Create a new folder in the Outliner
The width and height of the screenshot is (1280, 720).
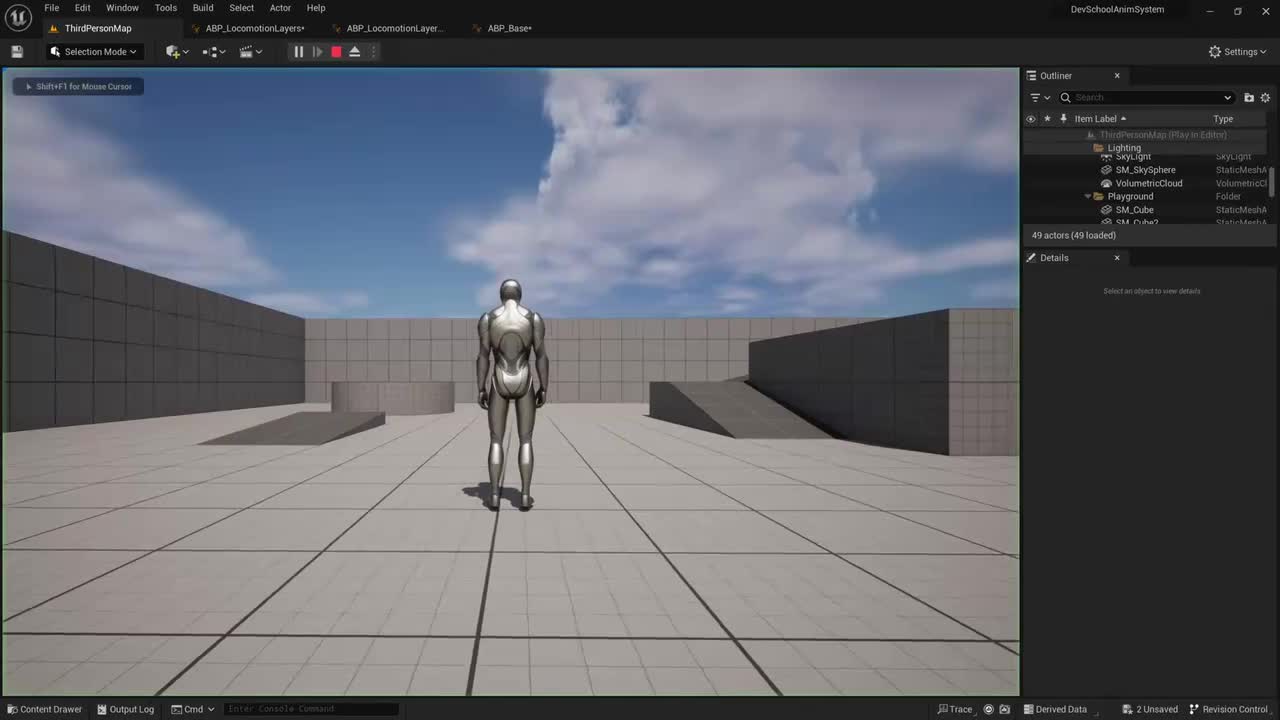(1249, 98)
